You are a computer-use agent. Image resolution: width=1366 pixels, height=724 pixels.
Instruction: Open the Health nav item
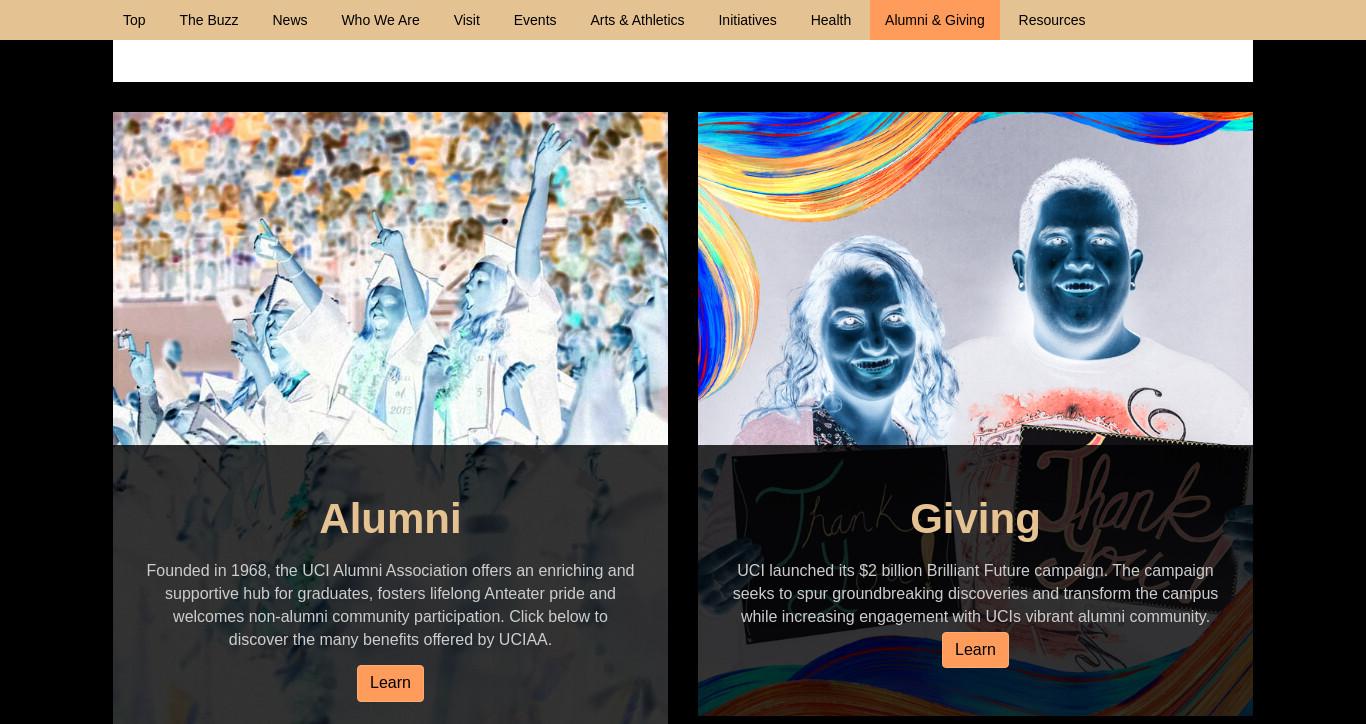(831, 20)
